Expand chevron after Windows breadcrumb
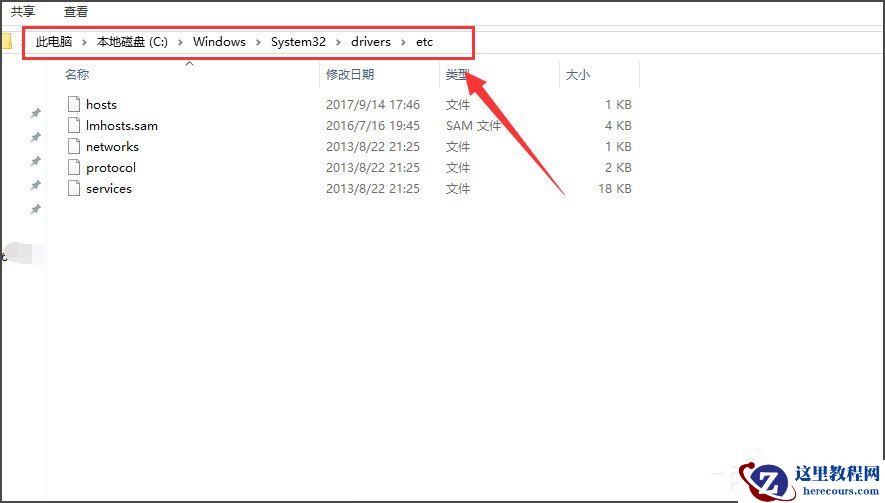Image resolution: width=885 pixels, height=503 pixels. 258,42
